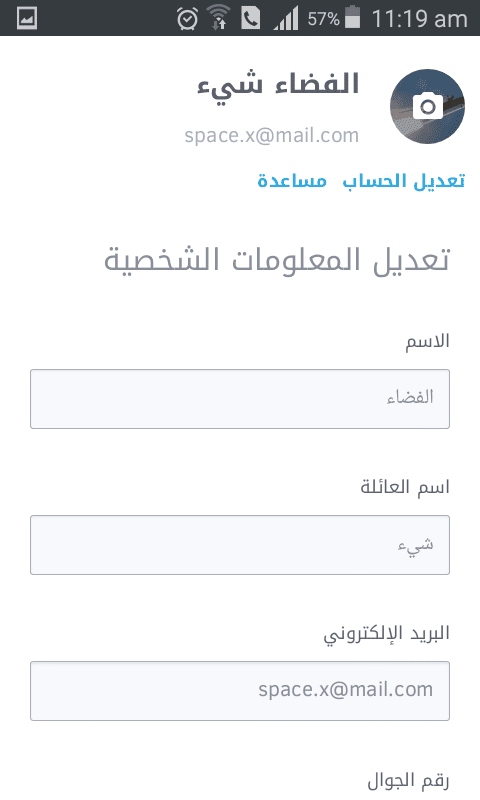This screenshot has height=800, width=480.
Task: Tap the 57% battery percentage text
Action: coord(323,19)
